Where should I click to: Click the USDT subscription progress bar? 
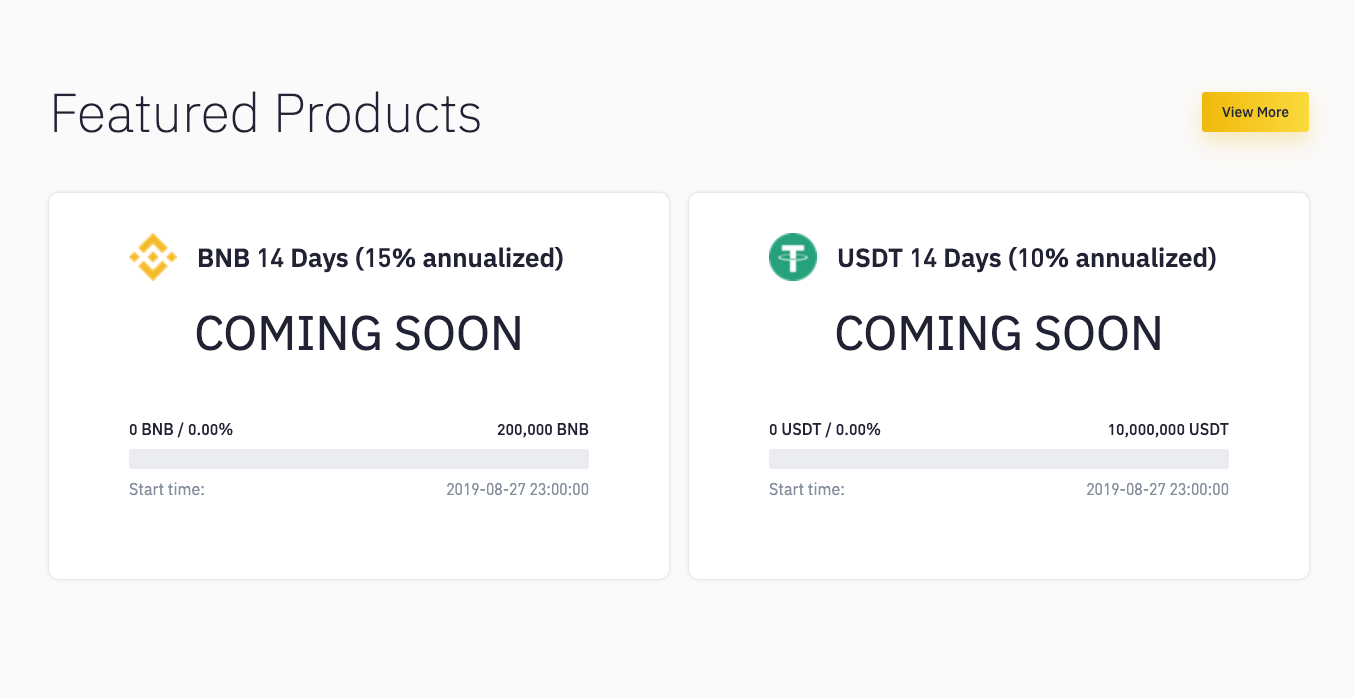999,459
